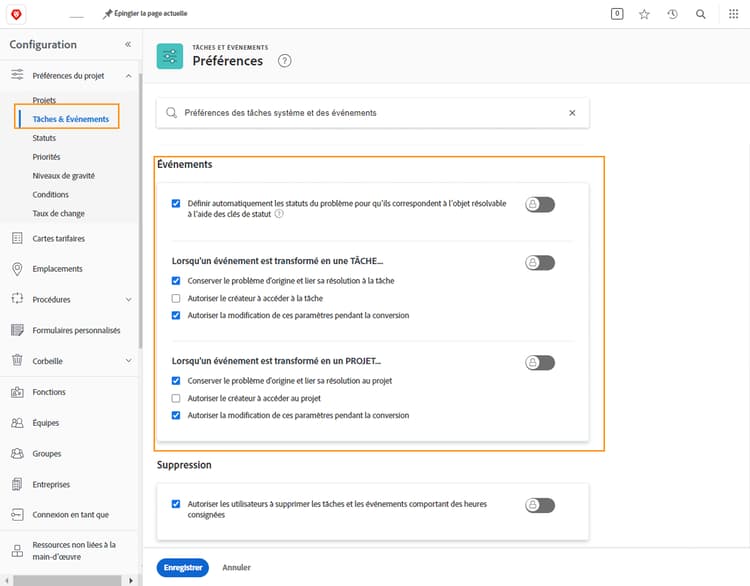This screenshot has height=586, width=750.
Task: Open Statuts in the sidebar
Action: tap(44, 138)
